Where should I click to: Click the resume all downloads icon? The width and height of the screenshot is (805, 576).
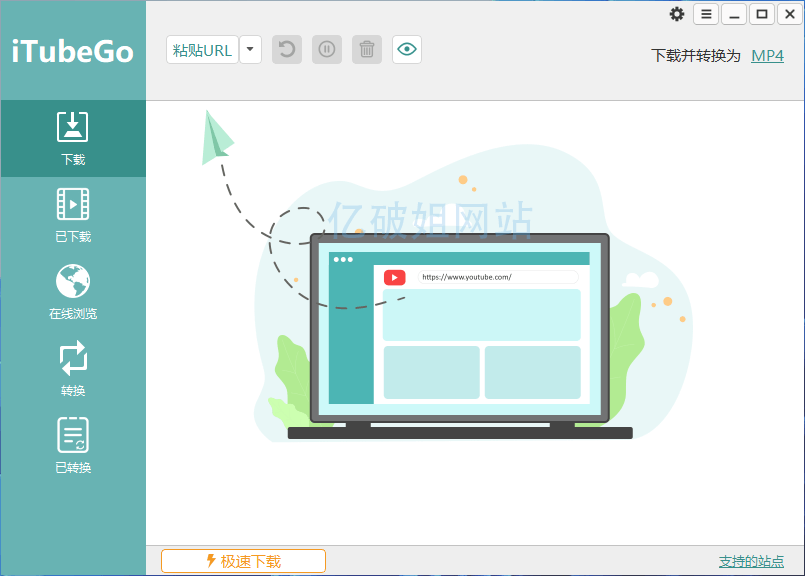coord(287,50)
